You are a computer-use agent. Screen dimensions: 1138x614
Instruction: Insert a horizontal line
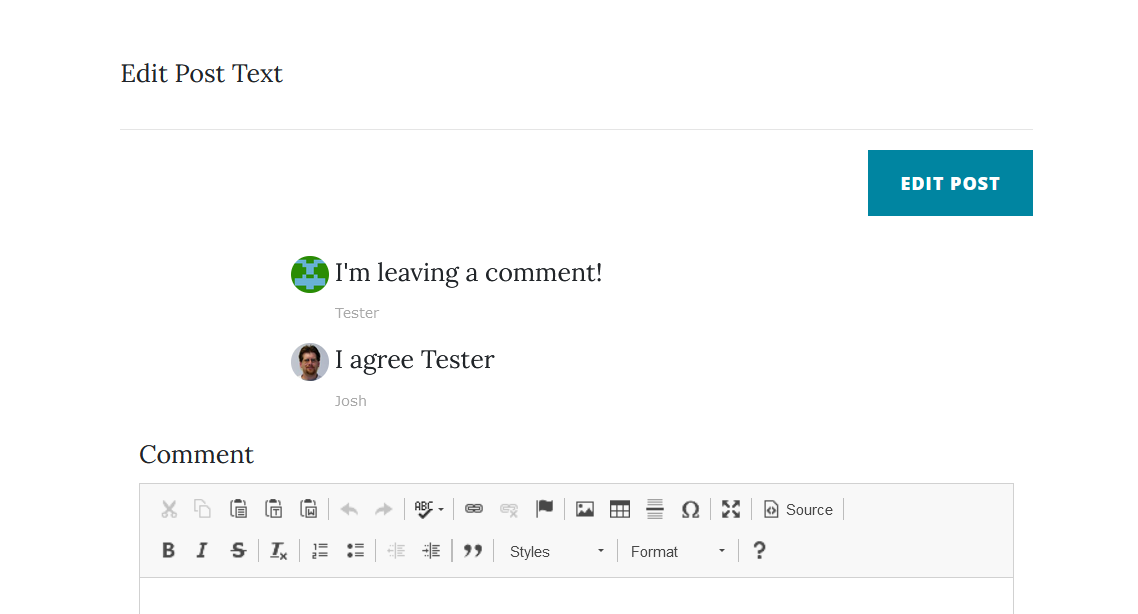pyautogui.click(x=655, y=509)
